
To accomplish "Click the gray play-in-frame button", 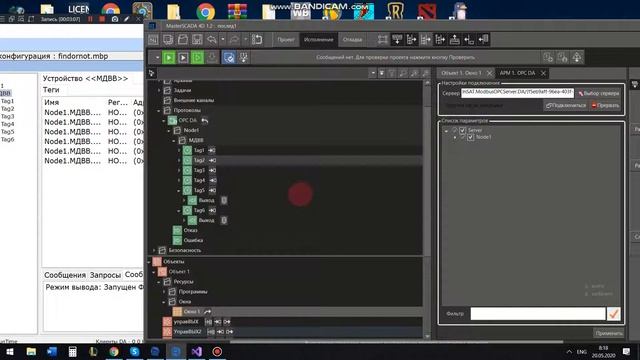I will [183, 58].
